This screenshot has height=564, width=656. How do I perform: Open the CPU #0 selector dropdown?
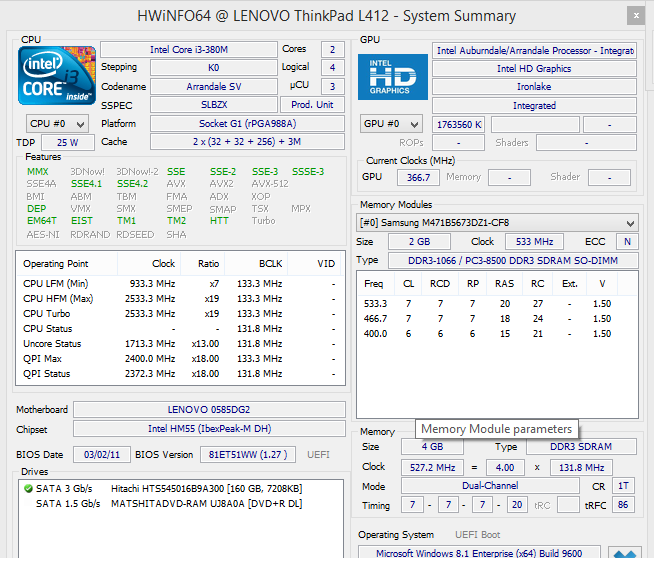click(x=57, y=124)
